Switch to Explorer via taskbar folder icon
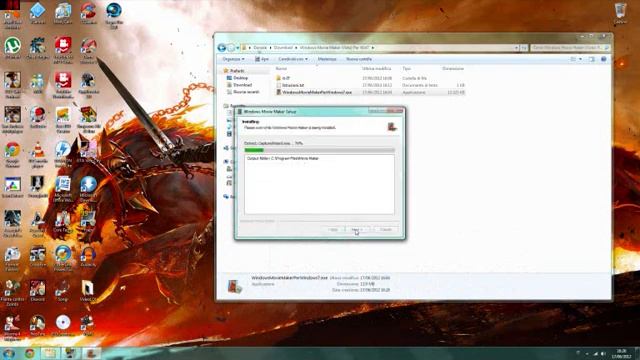 click(50, 353)
